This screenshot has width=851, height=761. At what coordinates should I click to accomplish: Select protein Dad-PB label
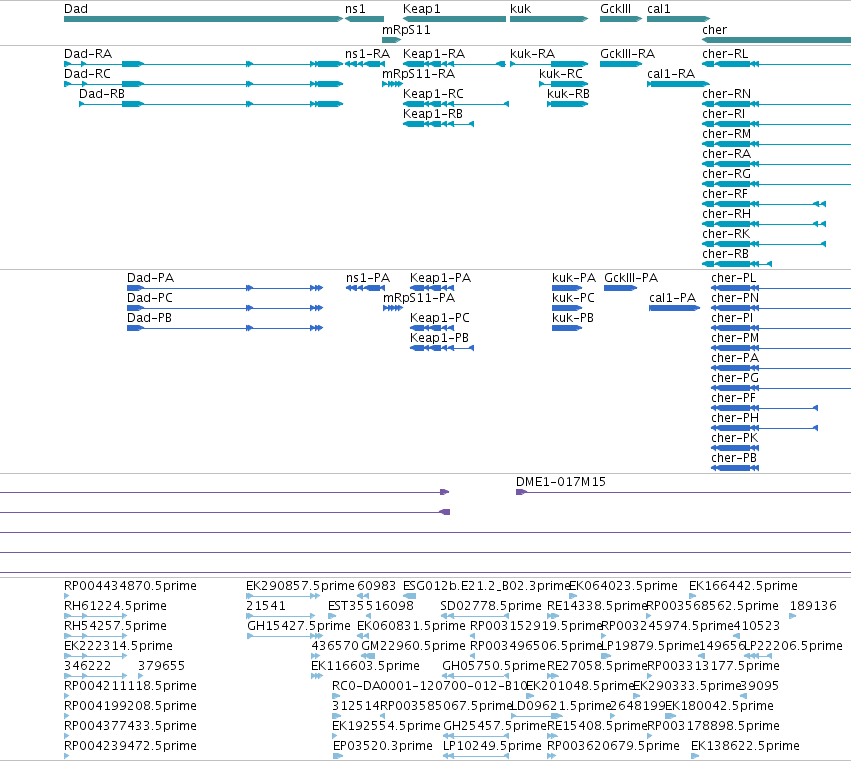(149, 318)
